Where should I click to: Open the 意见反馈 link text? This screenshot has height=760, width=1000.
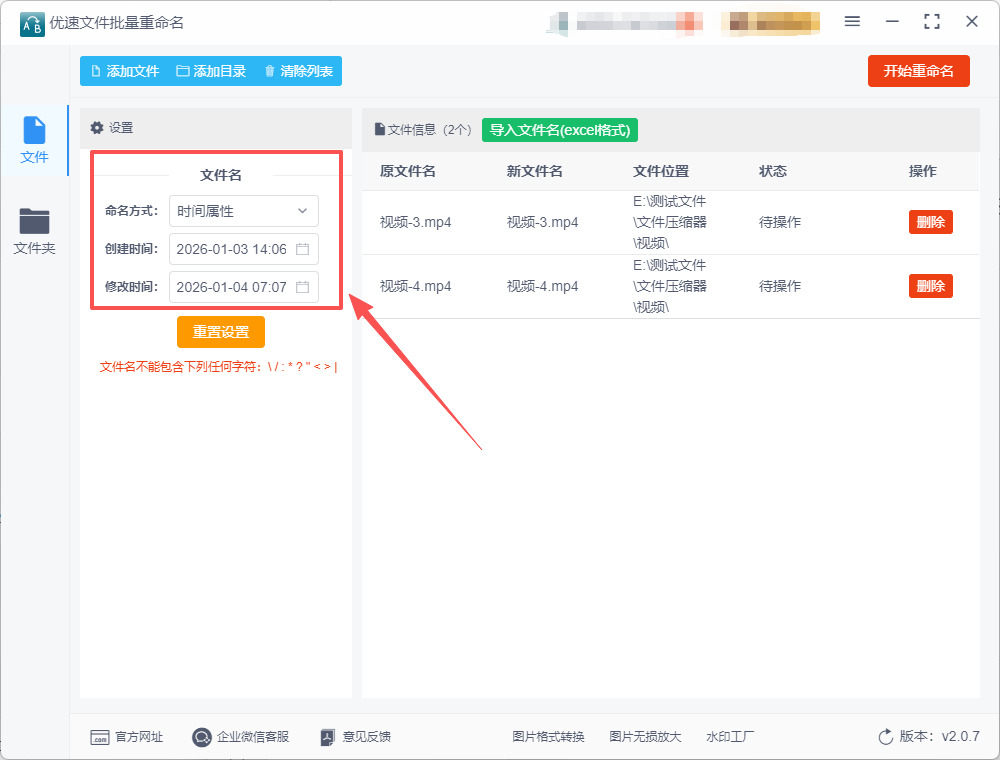pos(367,737)
